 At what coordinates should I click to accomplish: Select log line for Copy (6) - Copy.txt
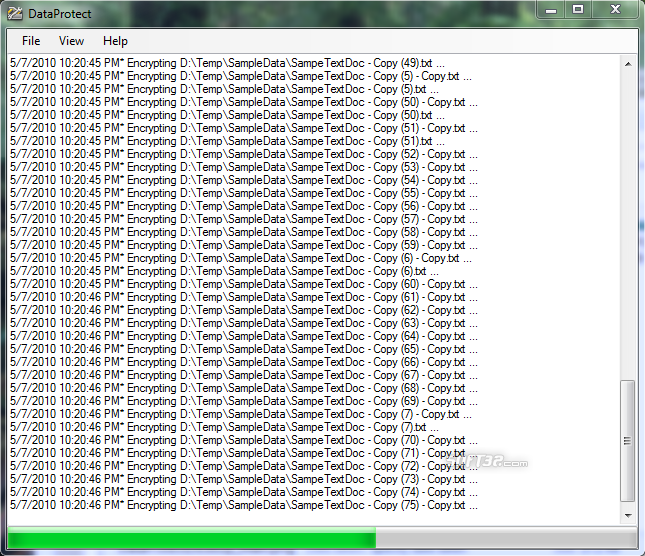pyautogui.click(x=241, y=258)
